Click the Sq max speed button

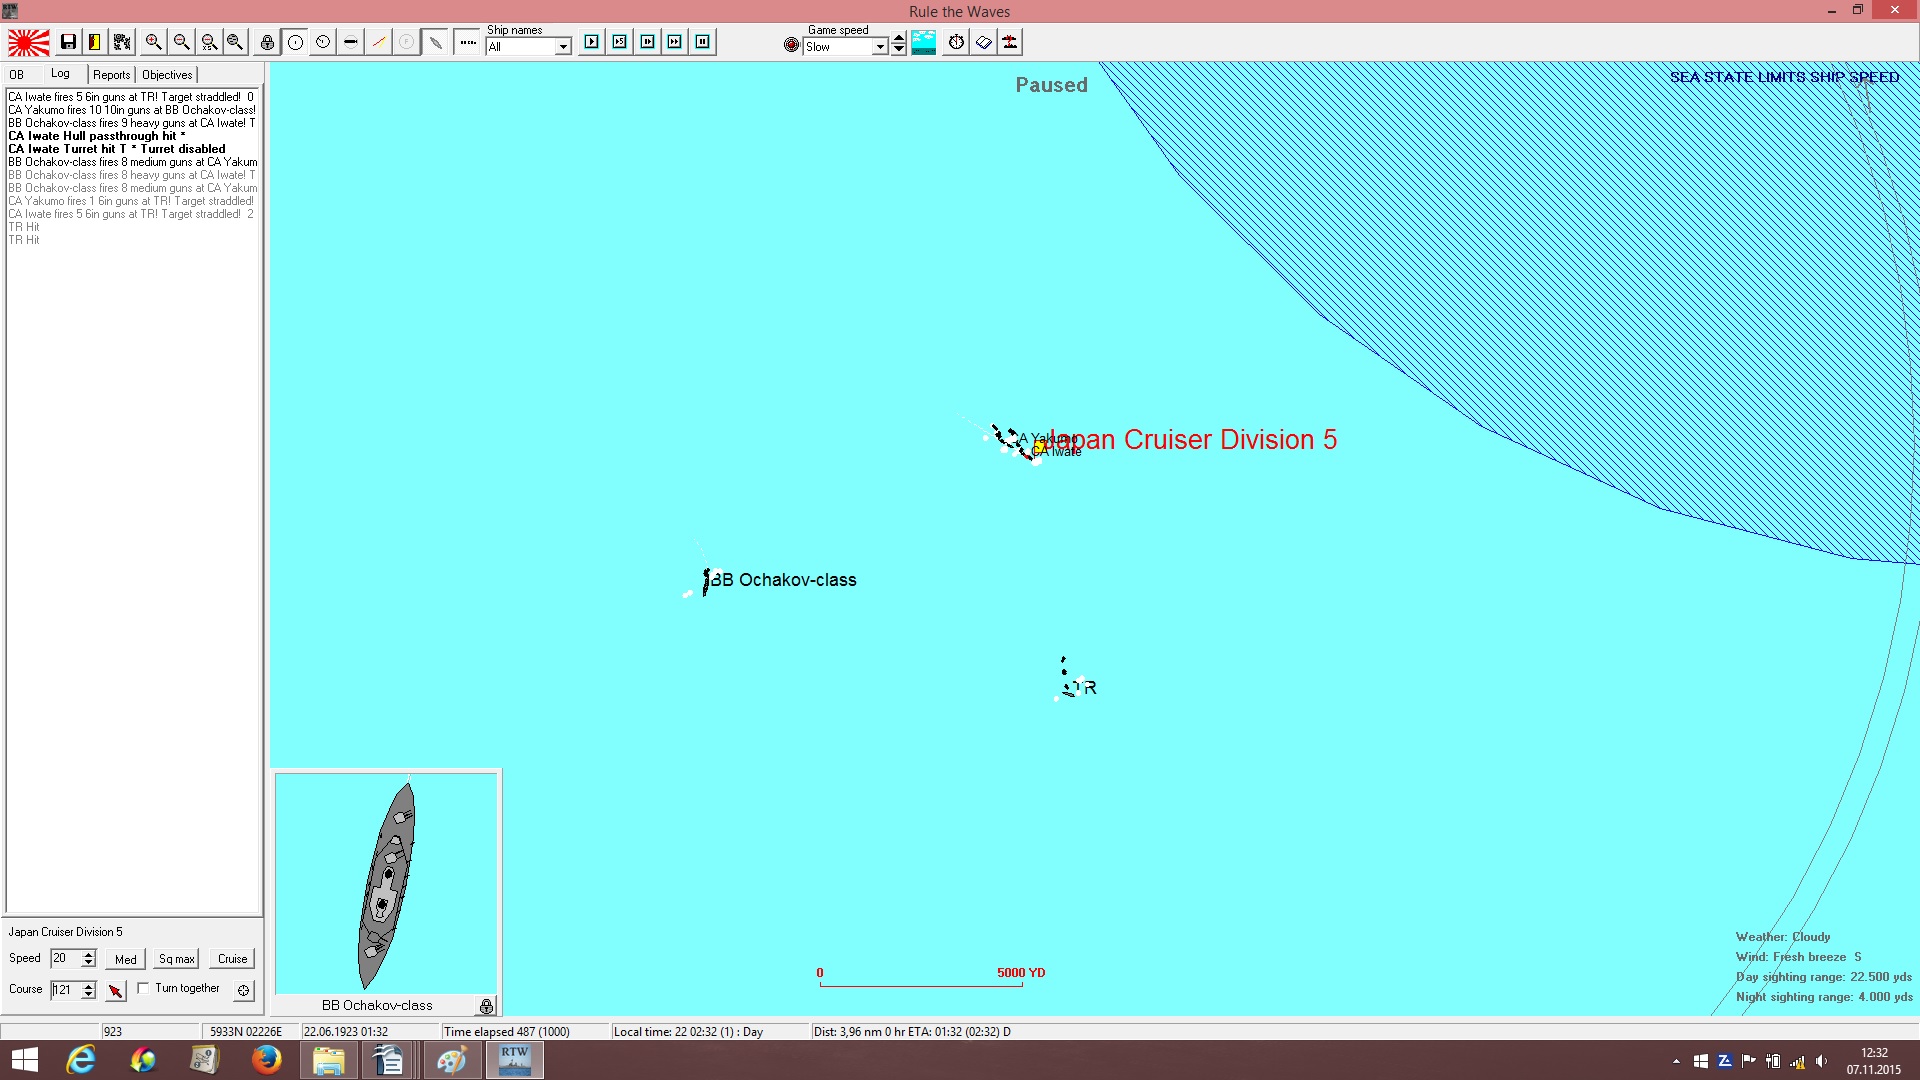pos(177,959)
